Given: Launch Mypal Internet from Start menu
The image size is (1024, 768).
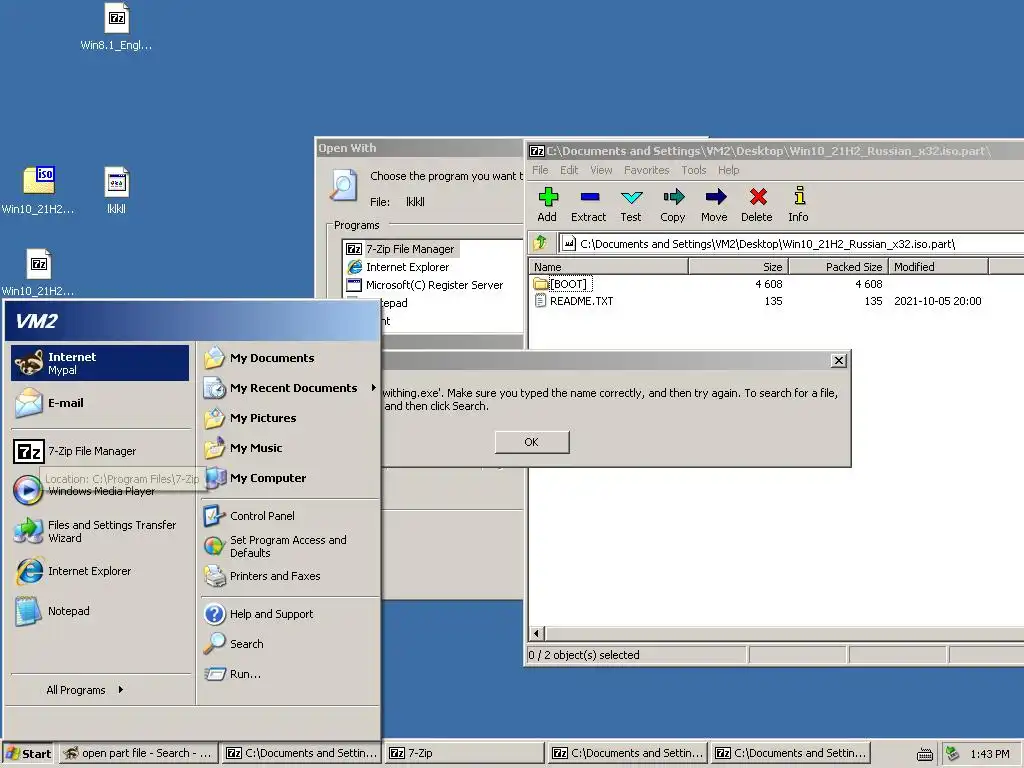Looking at the screenshot, I should click(100, 363).
